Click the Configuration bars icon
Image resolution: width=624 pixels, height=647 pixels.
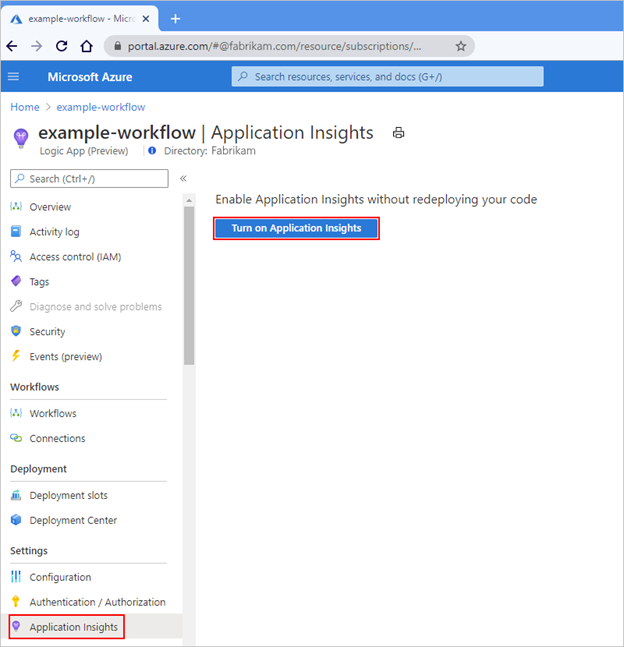[x=16, y=576]
